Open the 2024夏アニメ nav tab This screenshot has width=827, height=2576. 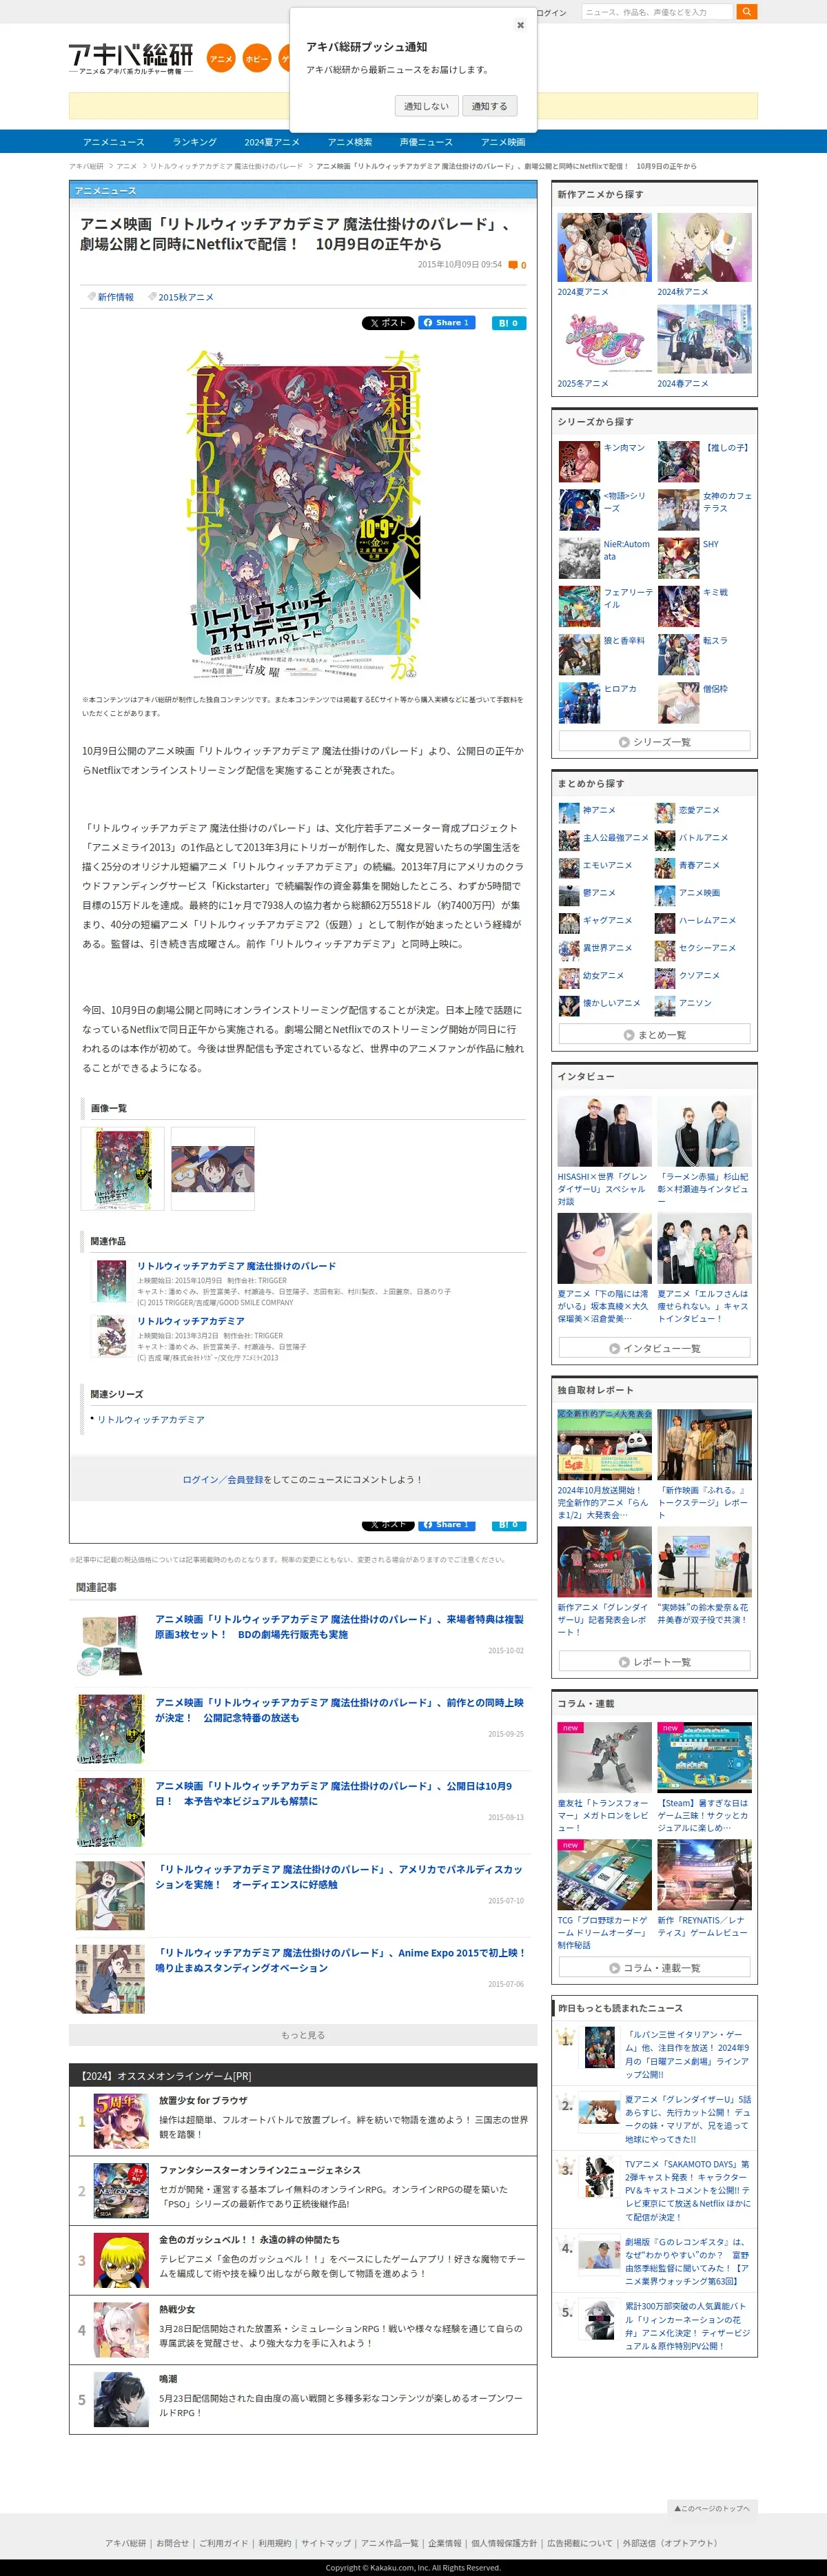coord(272,142)
